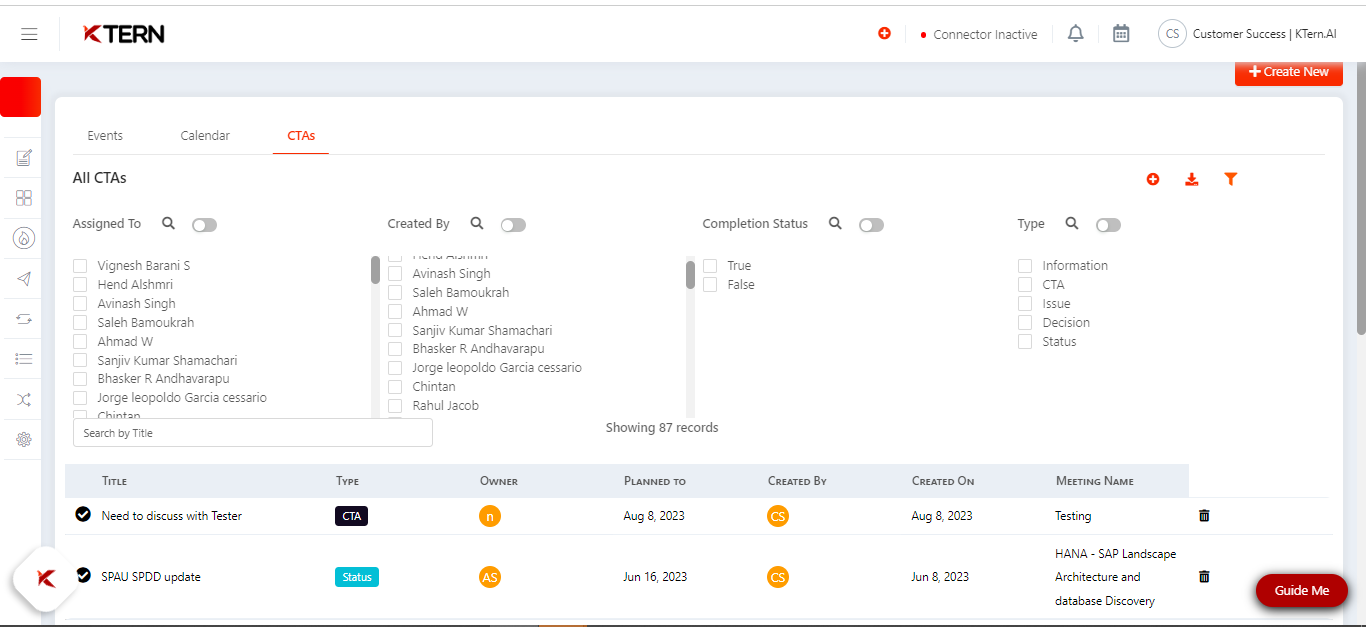Click the cyan Status type badge
Viewport: 1366px width, 627px height.
pos(357,577)
